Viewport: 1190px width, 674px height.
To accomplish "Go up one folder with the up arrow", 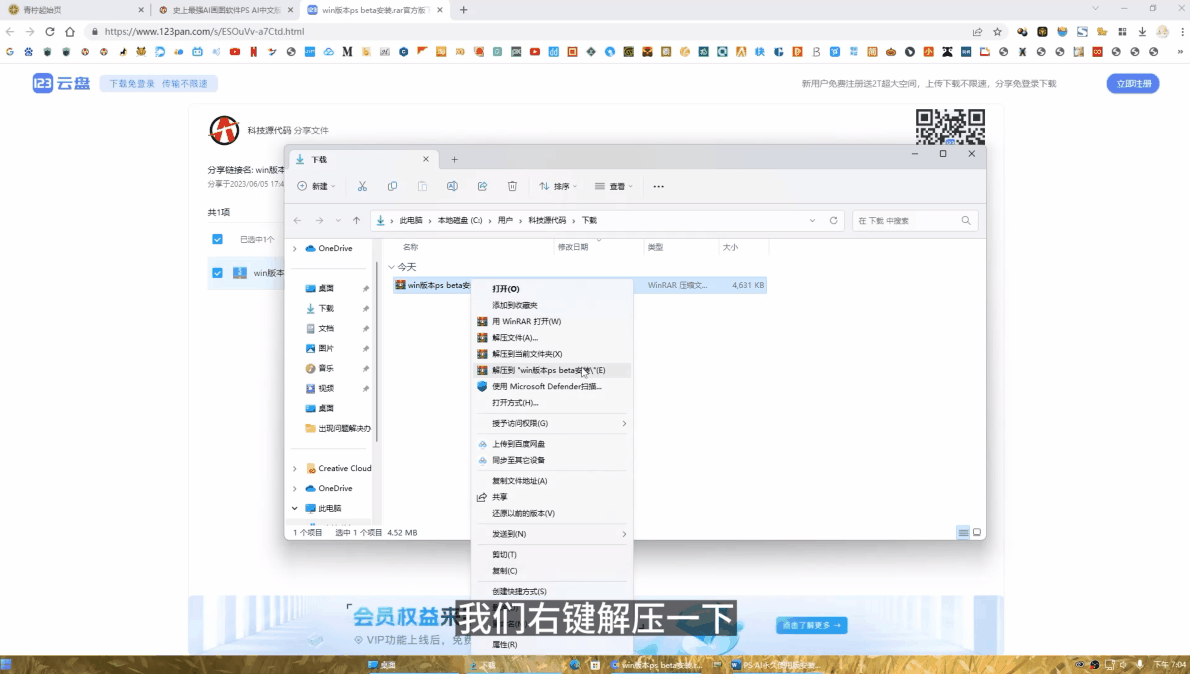I will click(x=357, y=220).
